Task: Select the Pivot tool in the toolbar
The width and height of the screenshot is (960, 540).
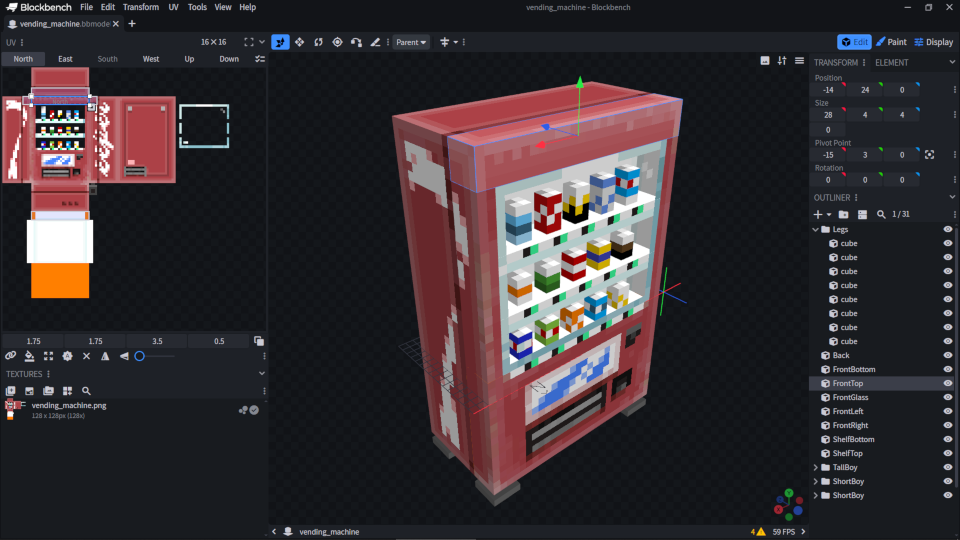Action: [337, 42]
